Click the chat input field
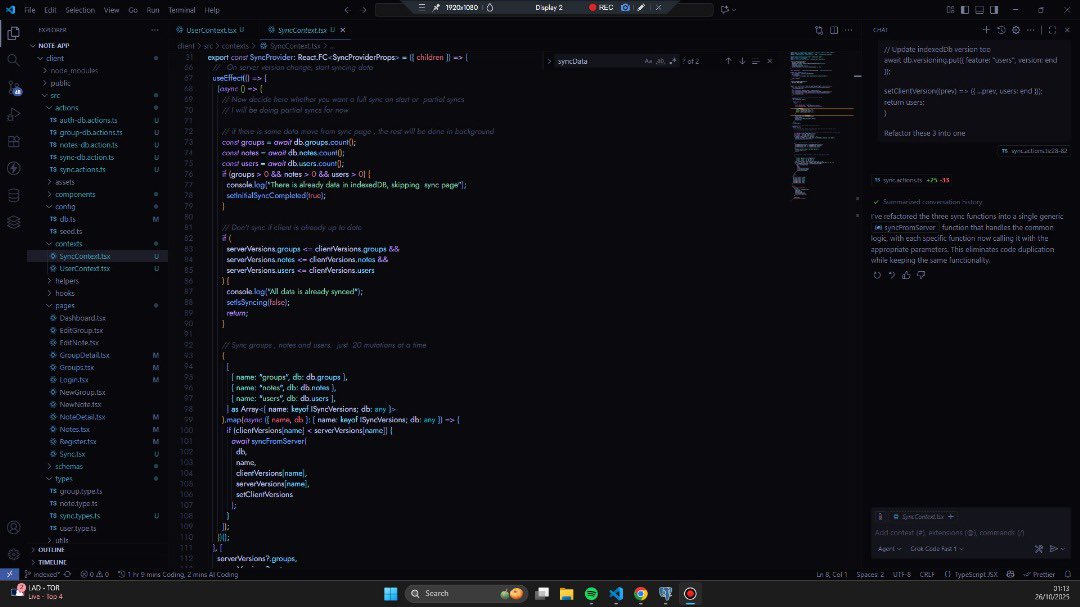The image size is (1080, 607). [x=970, y=533]
